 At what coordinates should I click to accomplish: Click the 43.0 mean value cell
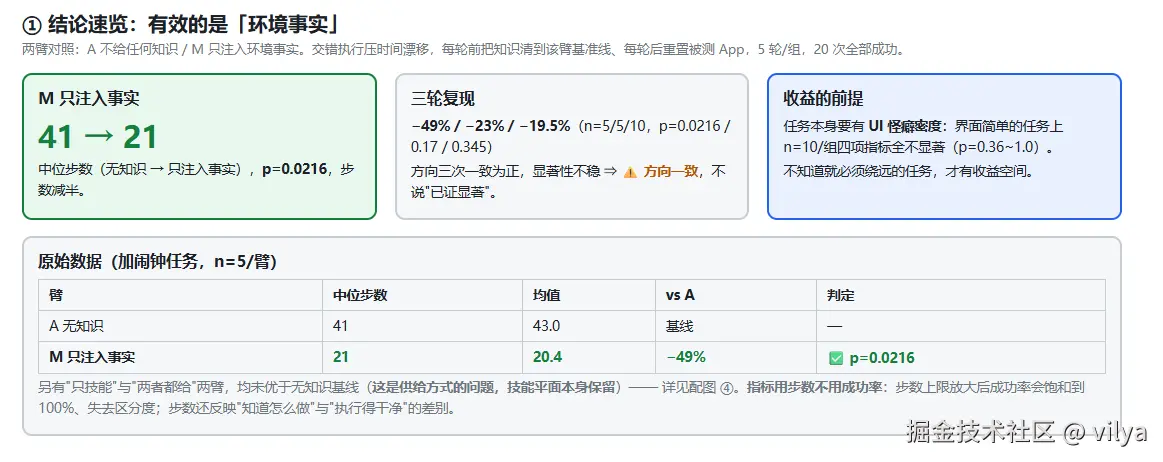pos(547,326)
